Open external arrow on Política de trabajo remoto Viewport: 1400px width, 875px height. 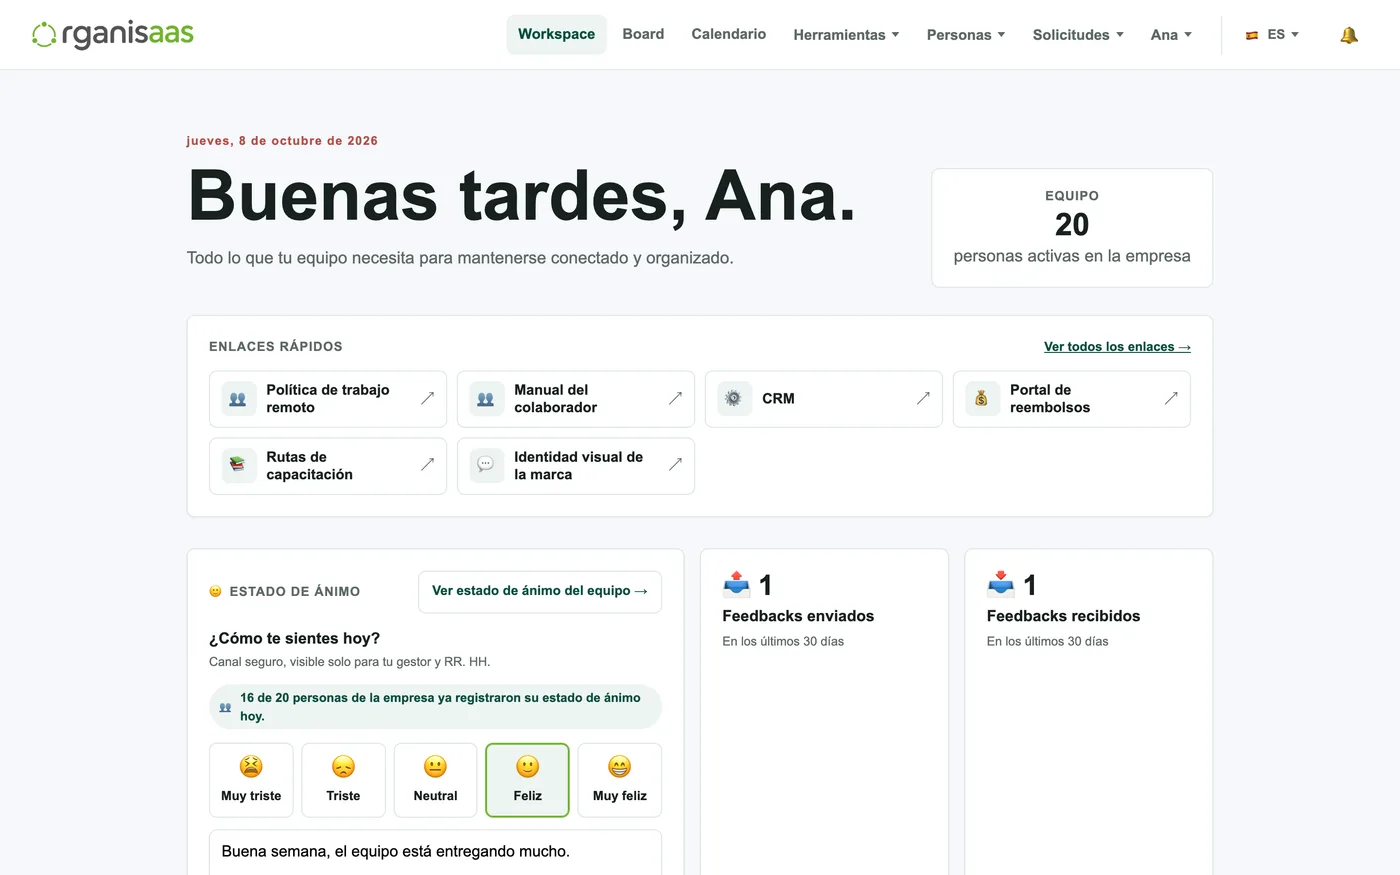click(427, 398)
